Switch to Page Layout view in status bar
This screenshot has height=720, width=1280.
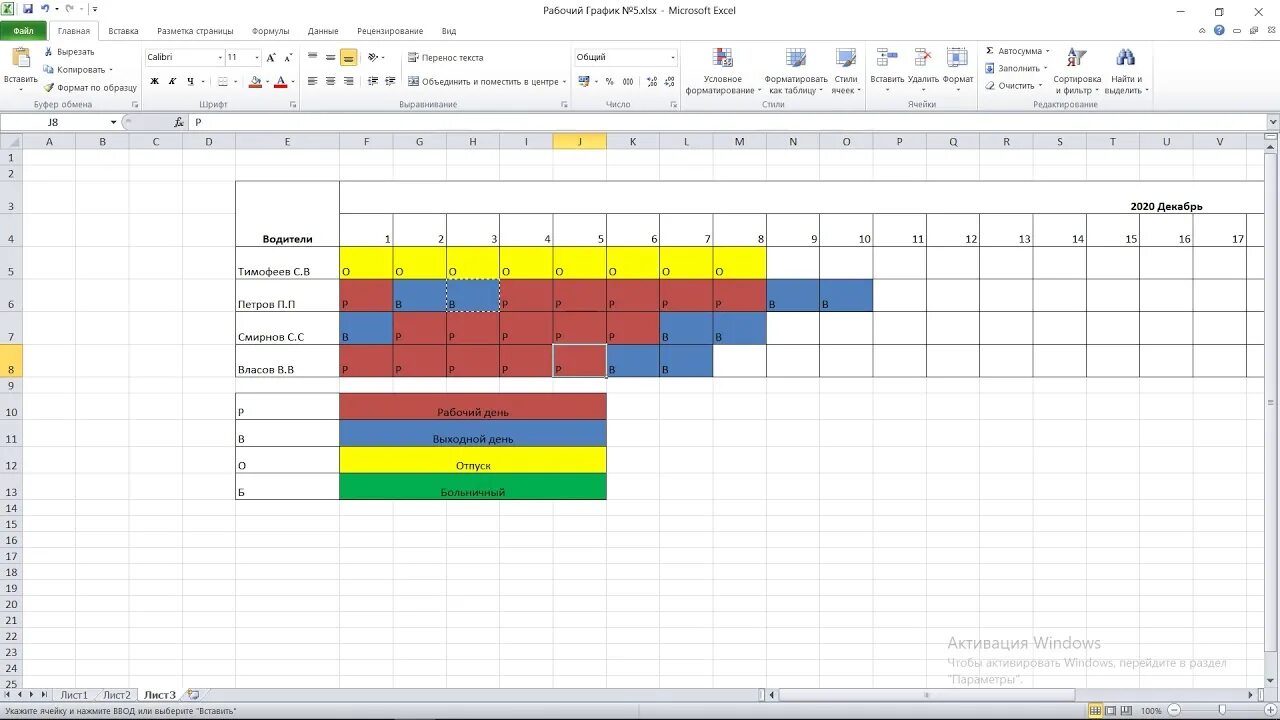[x=1112, y=711]
